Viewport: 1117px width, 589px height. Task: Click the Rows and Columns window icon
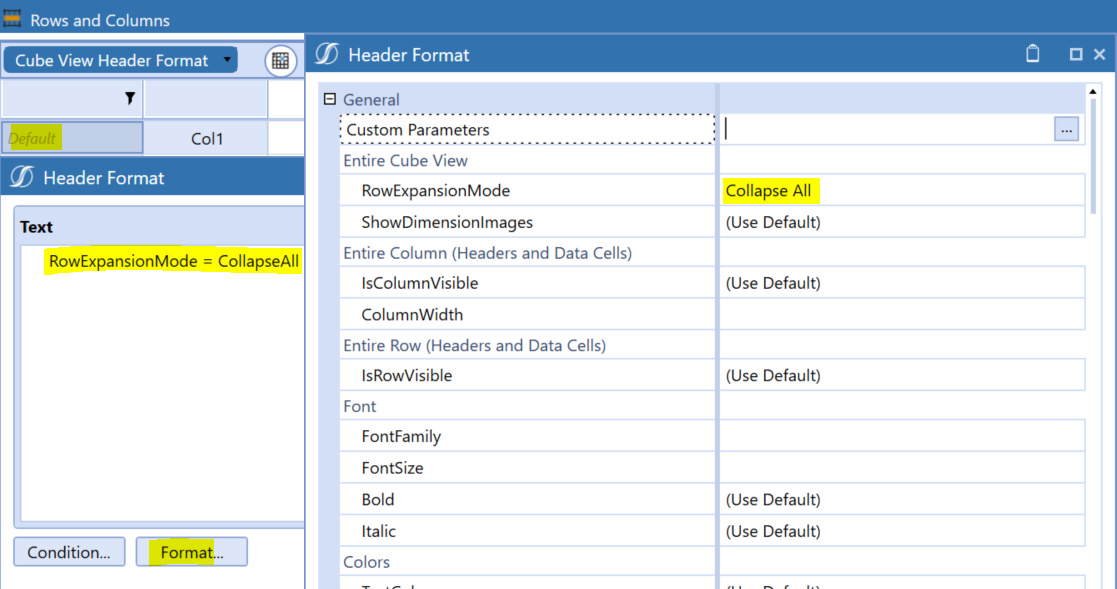point(13,19)
